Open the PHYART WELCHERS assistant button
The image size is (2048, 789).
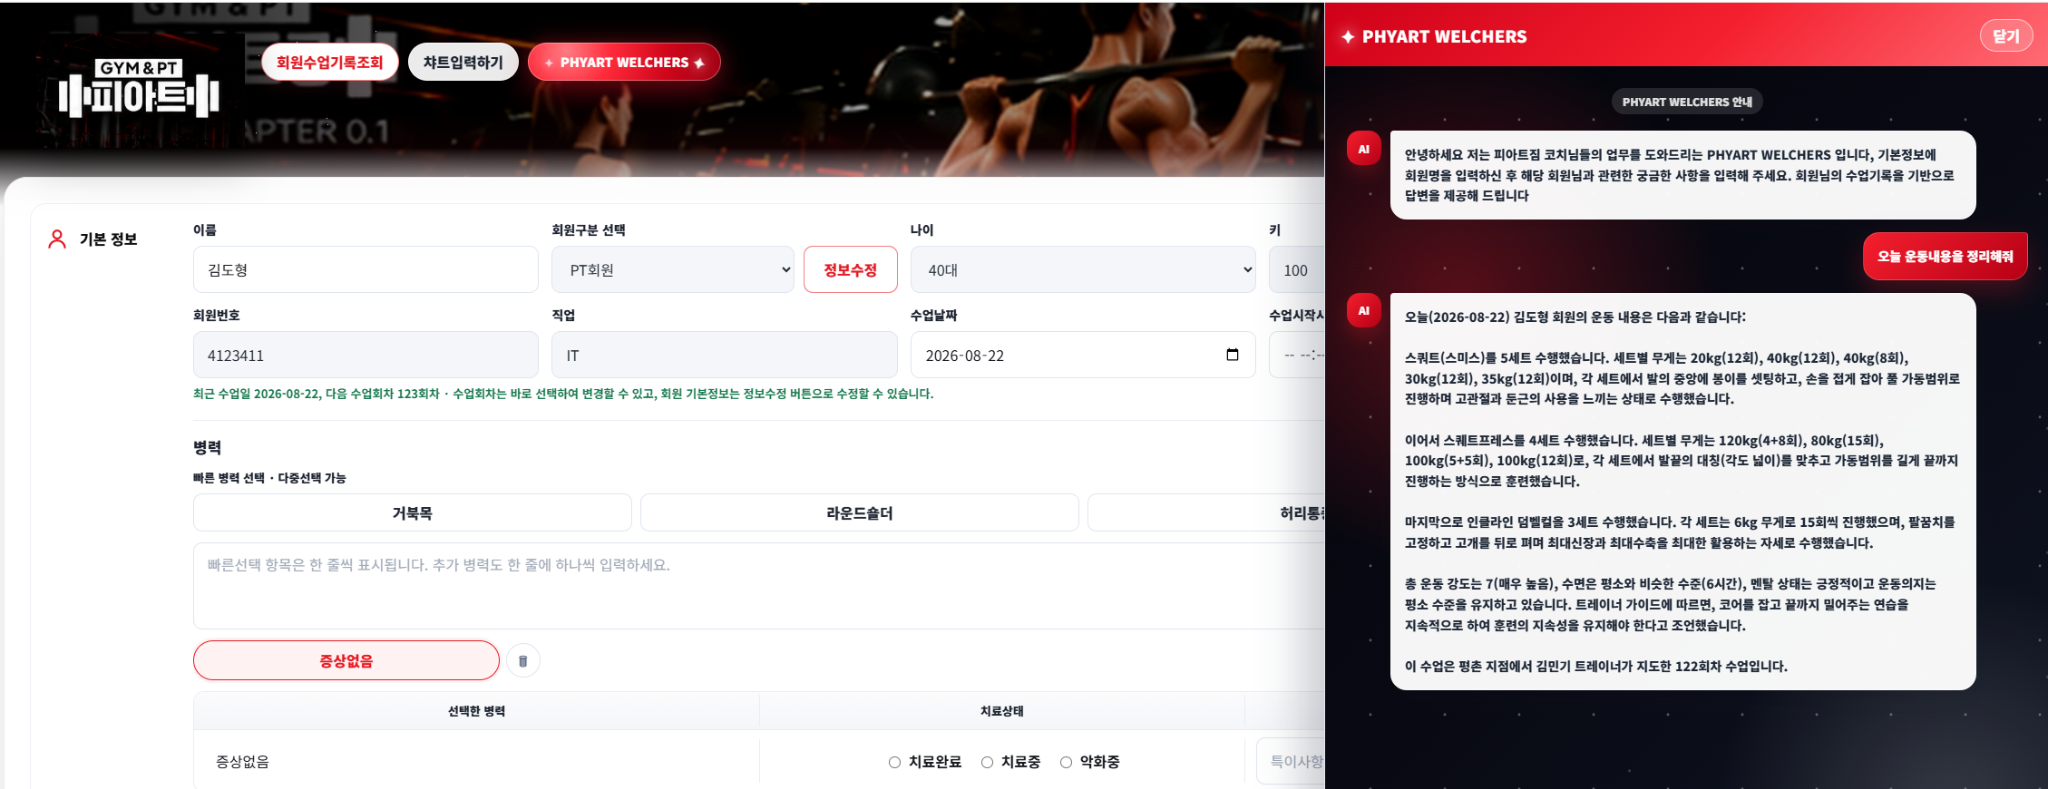coord(624,62)
